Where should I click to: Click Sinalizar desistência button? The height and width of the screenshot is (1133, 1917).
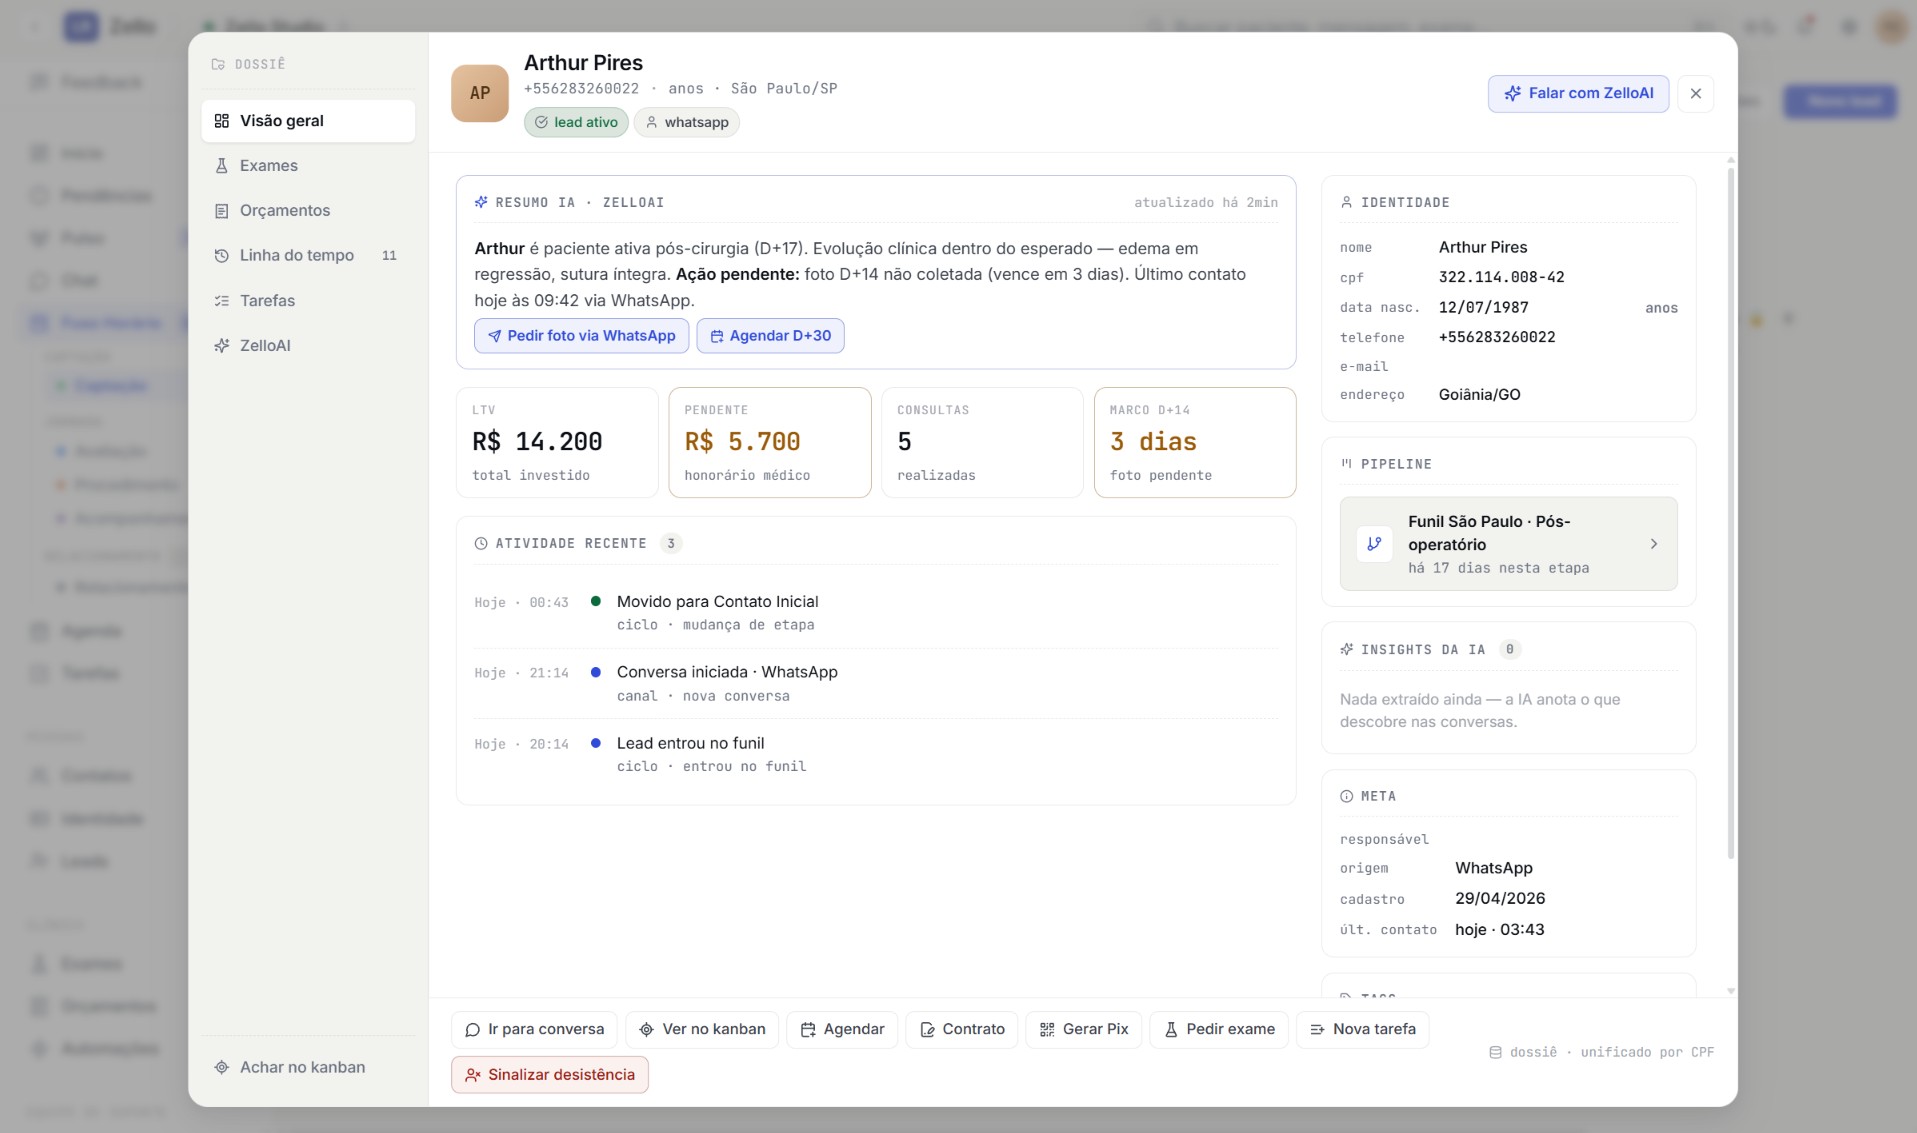click(550, 1075)
